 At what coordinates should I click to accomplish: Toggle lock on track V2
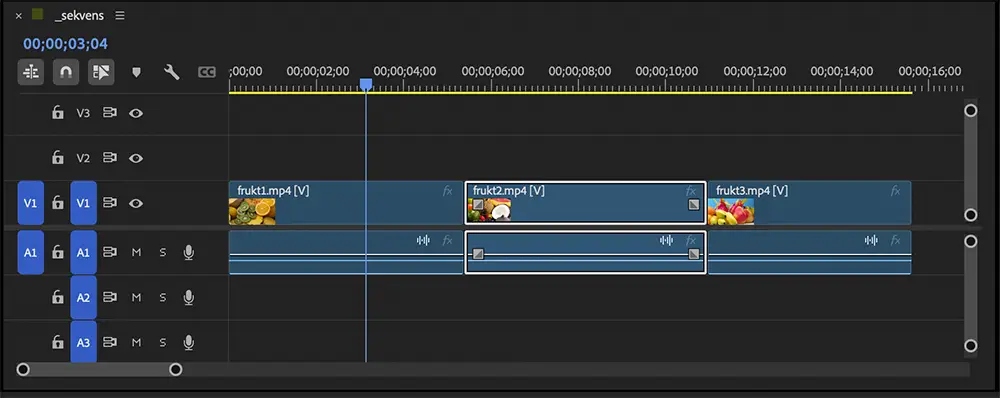57,158
